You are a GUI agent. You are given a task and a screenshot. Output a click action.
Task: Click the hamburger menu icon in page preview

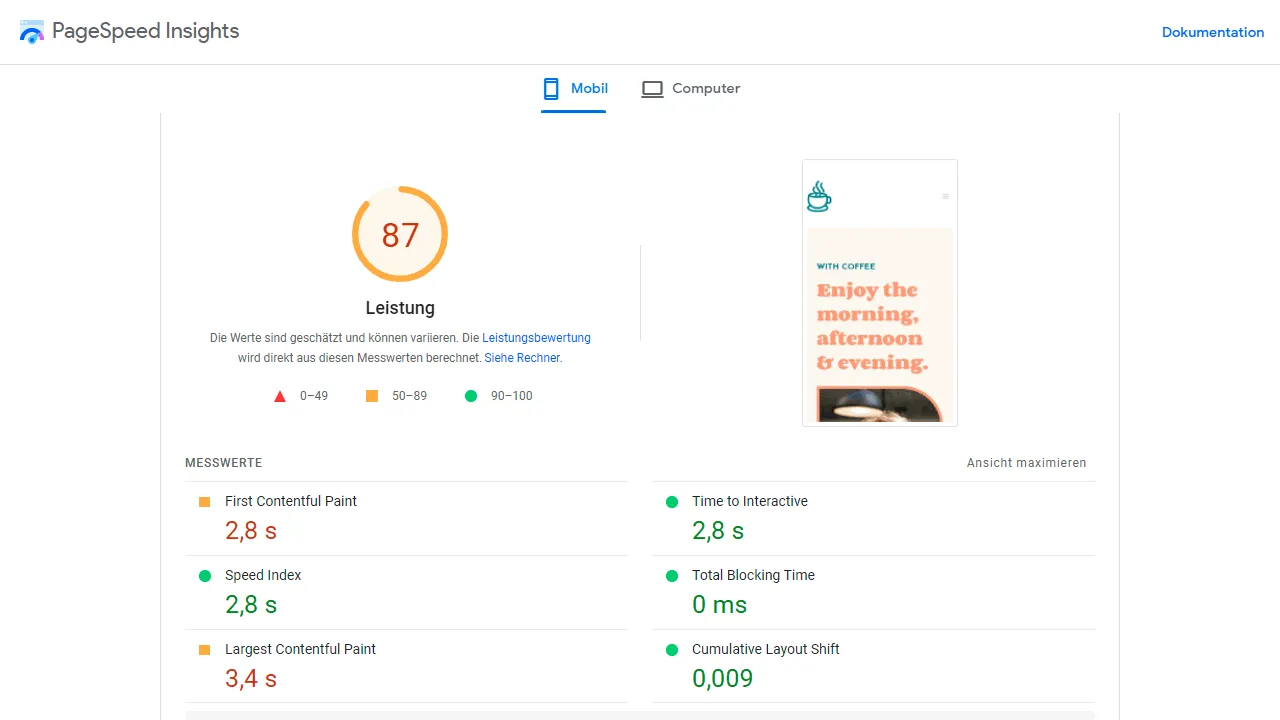tap(945, 196)
